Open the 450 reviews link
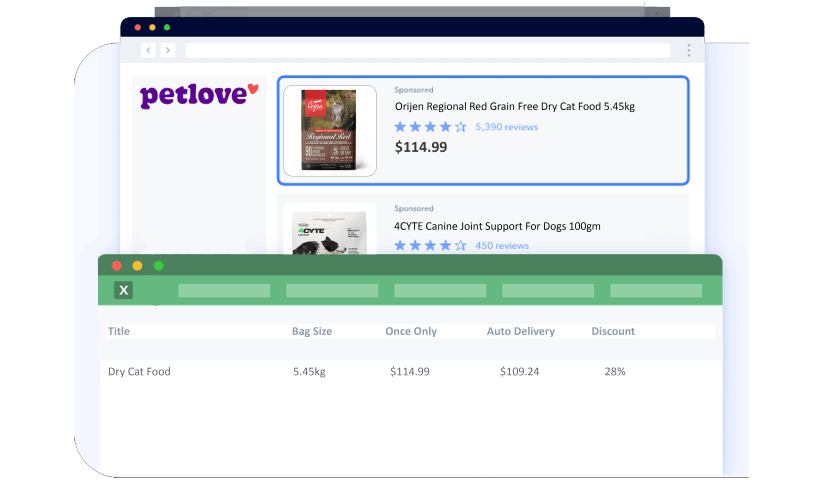 click(502, 246)
